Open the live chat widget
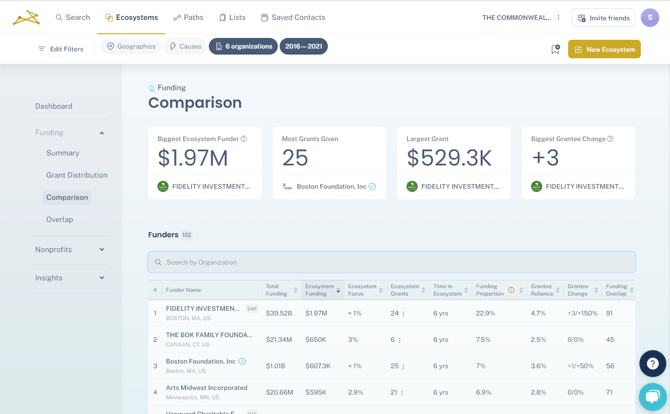This screenshot has height=414, width=670. pos(652,397)
